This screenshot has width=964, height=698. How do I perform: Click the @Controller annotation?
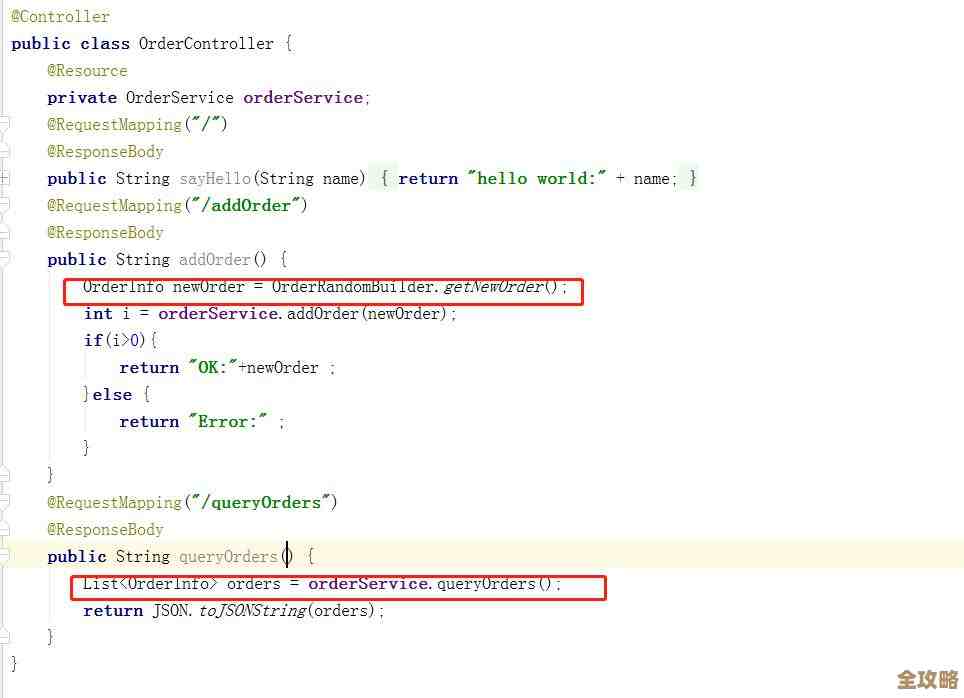point(60,17)
